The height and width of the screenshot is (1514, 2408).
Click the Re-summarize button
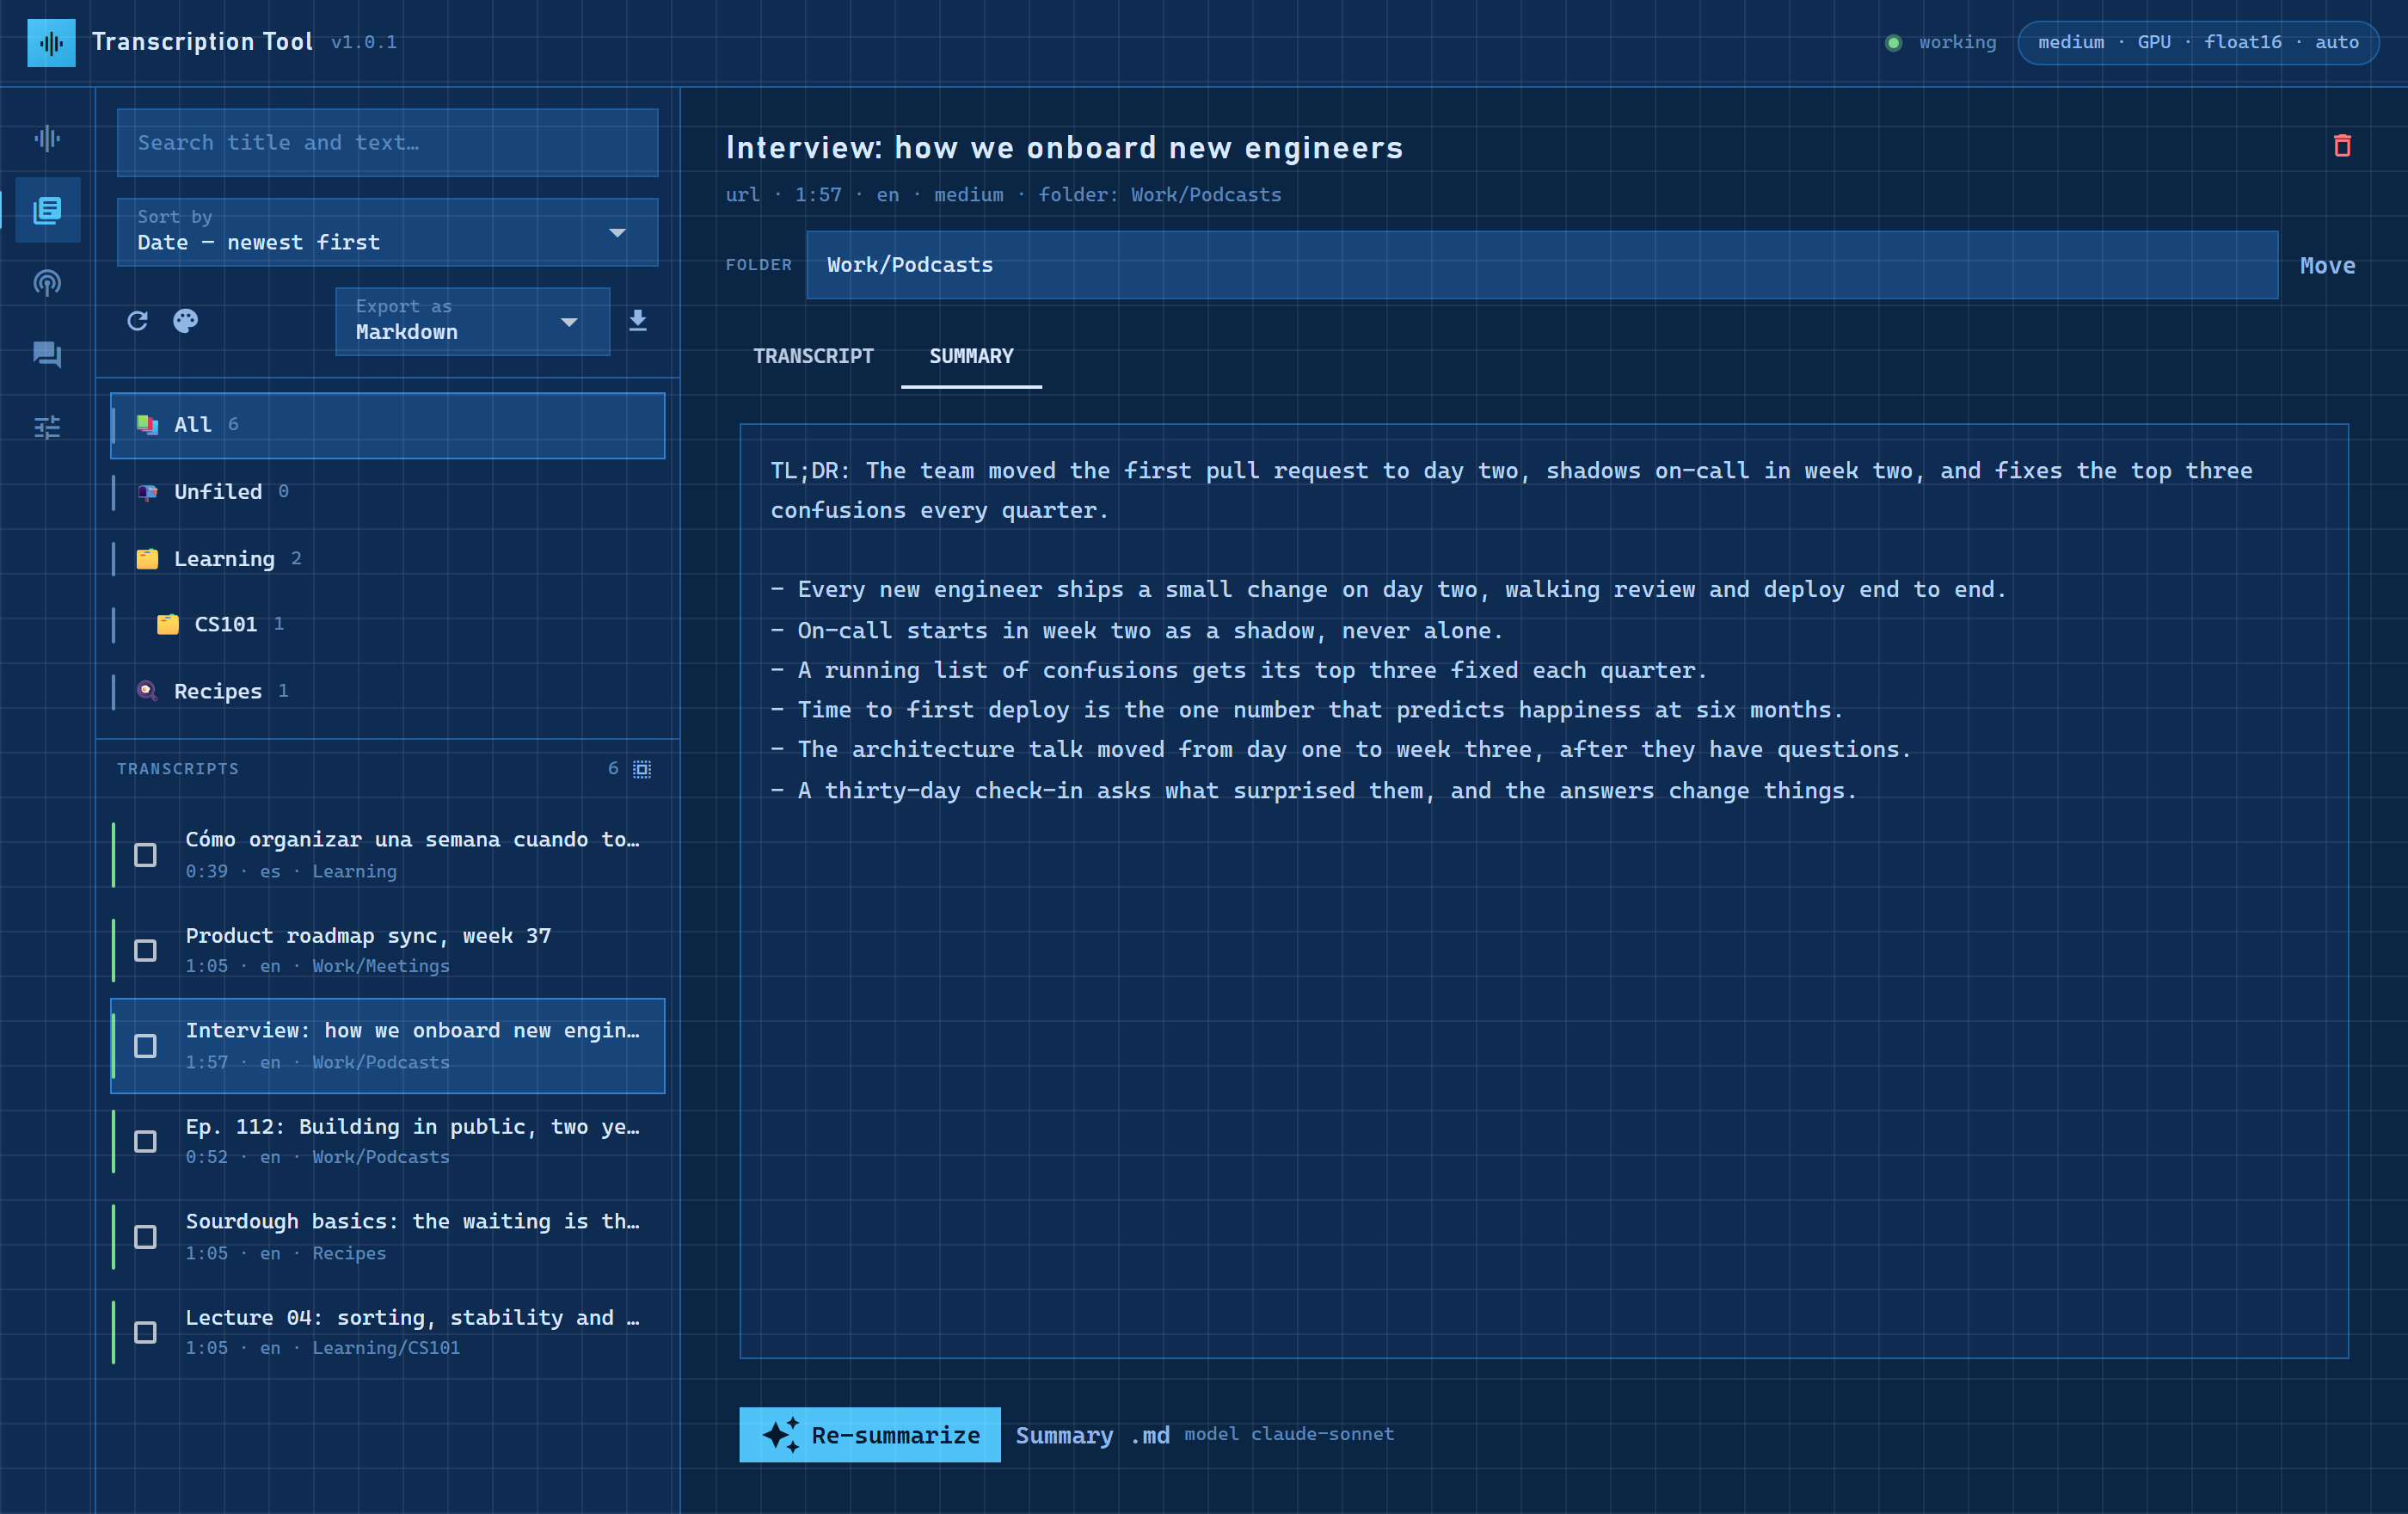(869, 1435)
